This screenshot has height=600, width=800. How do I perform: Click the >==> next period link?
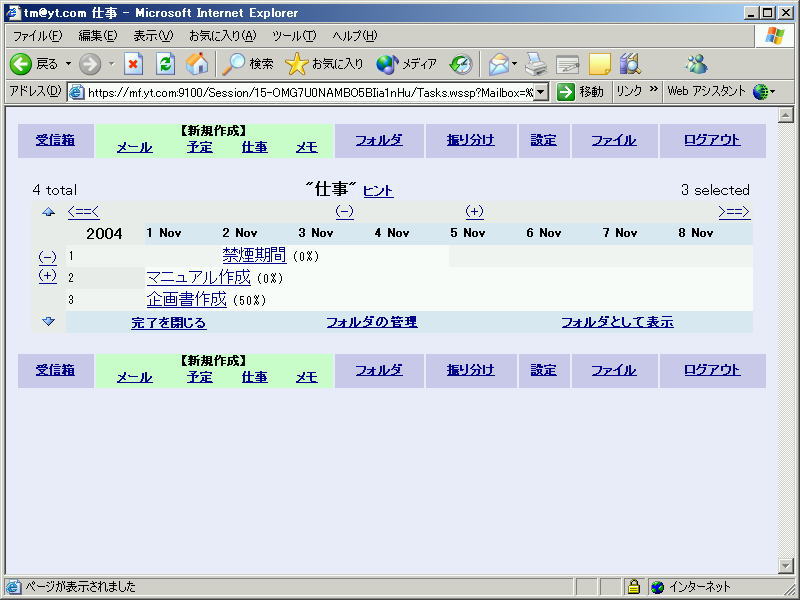click(x=734, y=211)
